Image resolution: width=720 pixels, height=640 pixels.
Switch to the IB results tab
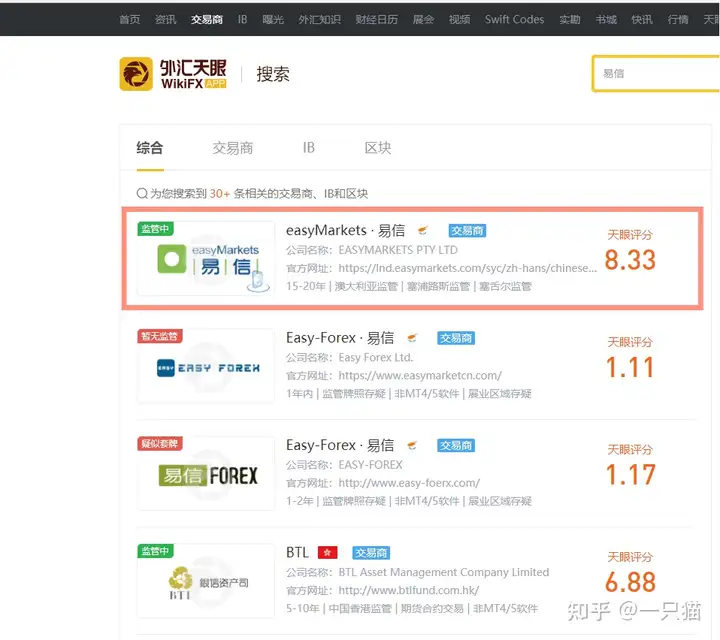pos(309,148)
